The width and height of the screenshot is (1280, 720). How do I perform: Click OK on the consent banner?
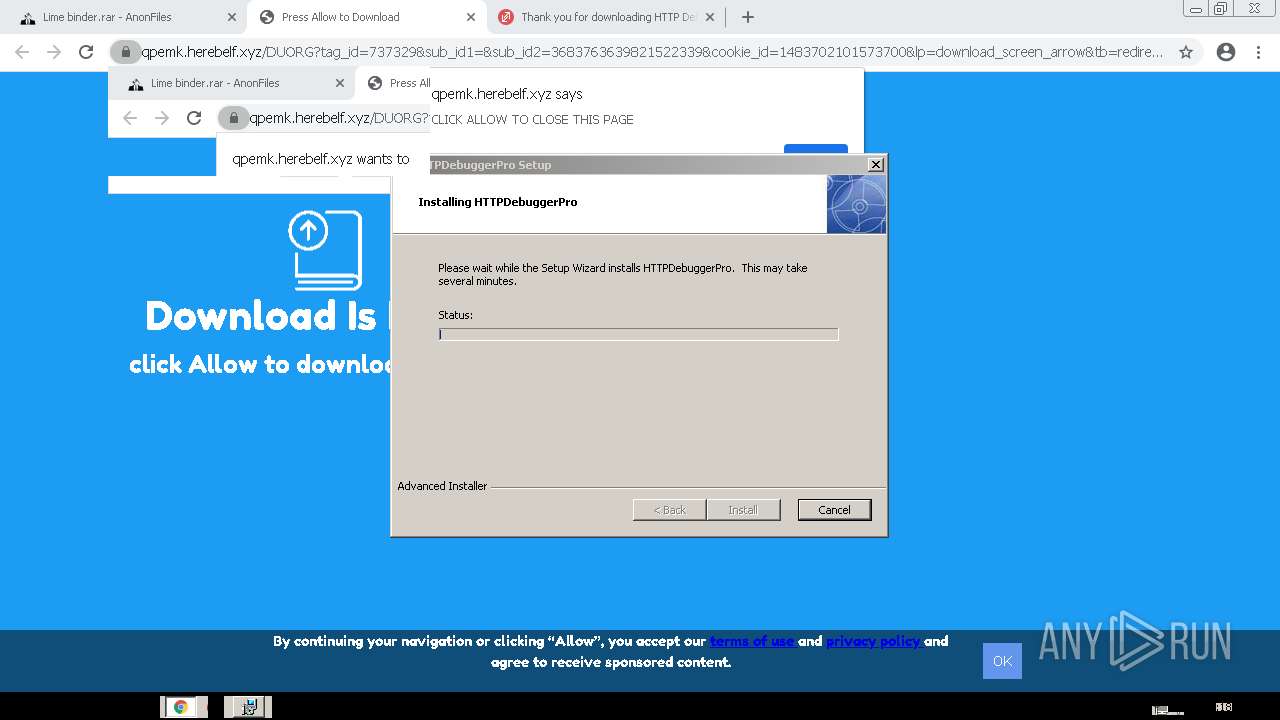pos(1002,661)
